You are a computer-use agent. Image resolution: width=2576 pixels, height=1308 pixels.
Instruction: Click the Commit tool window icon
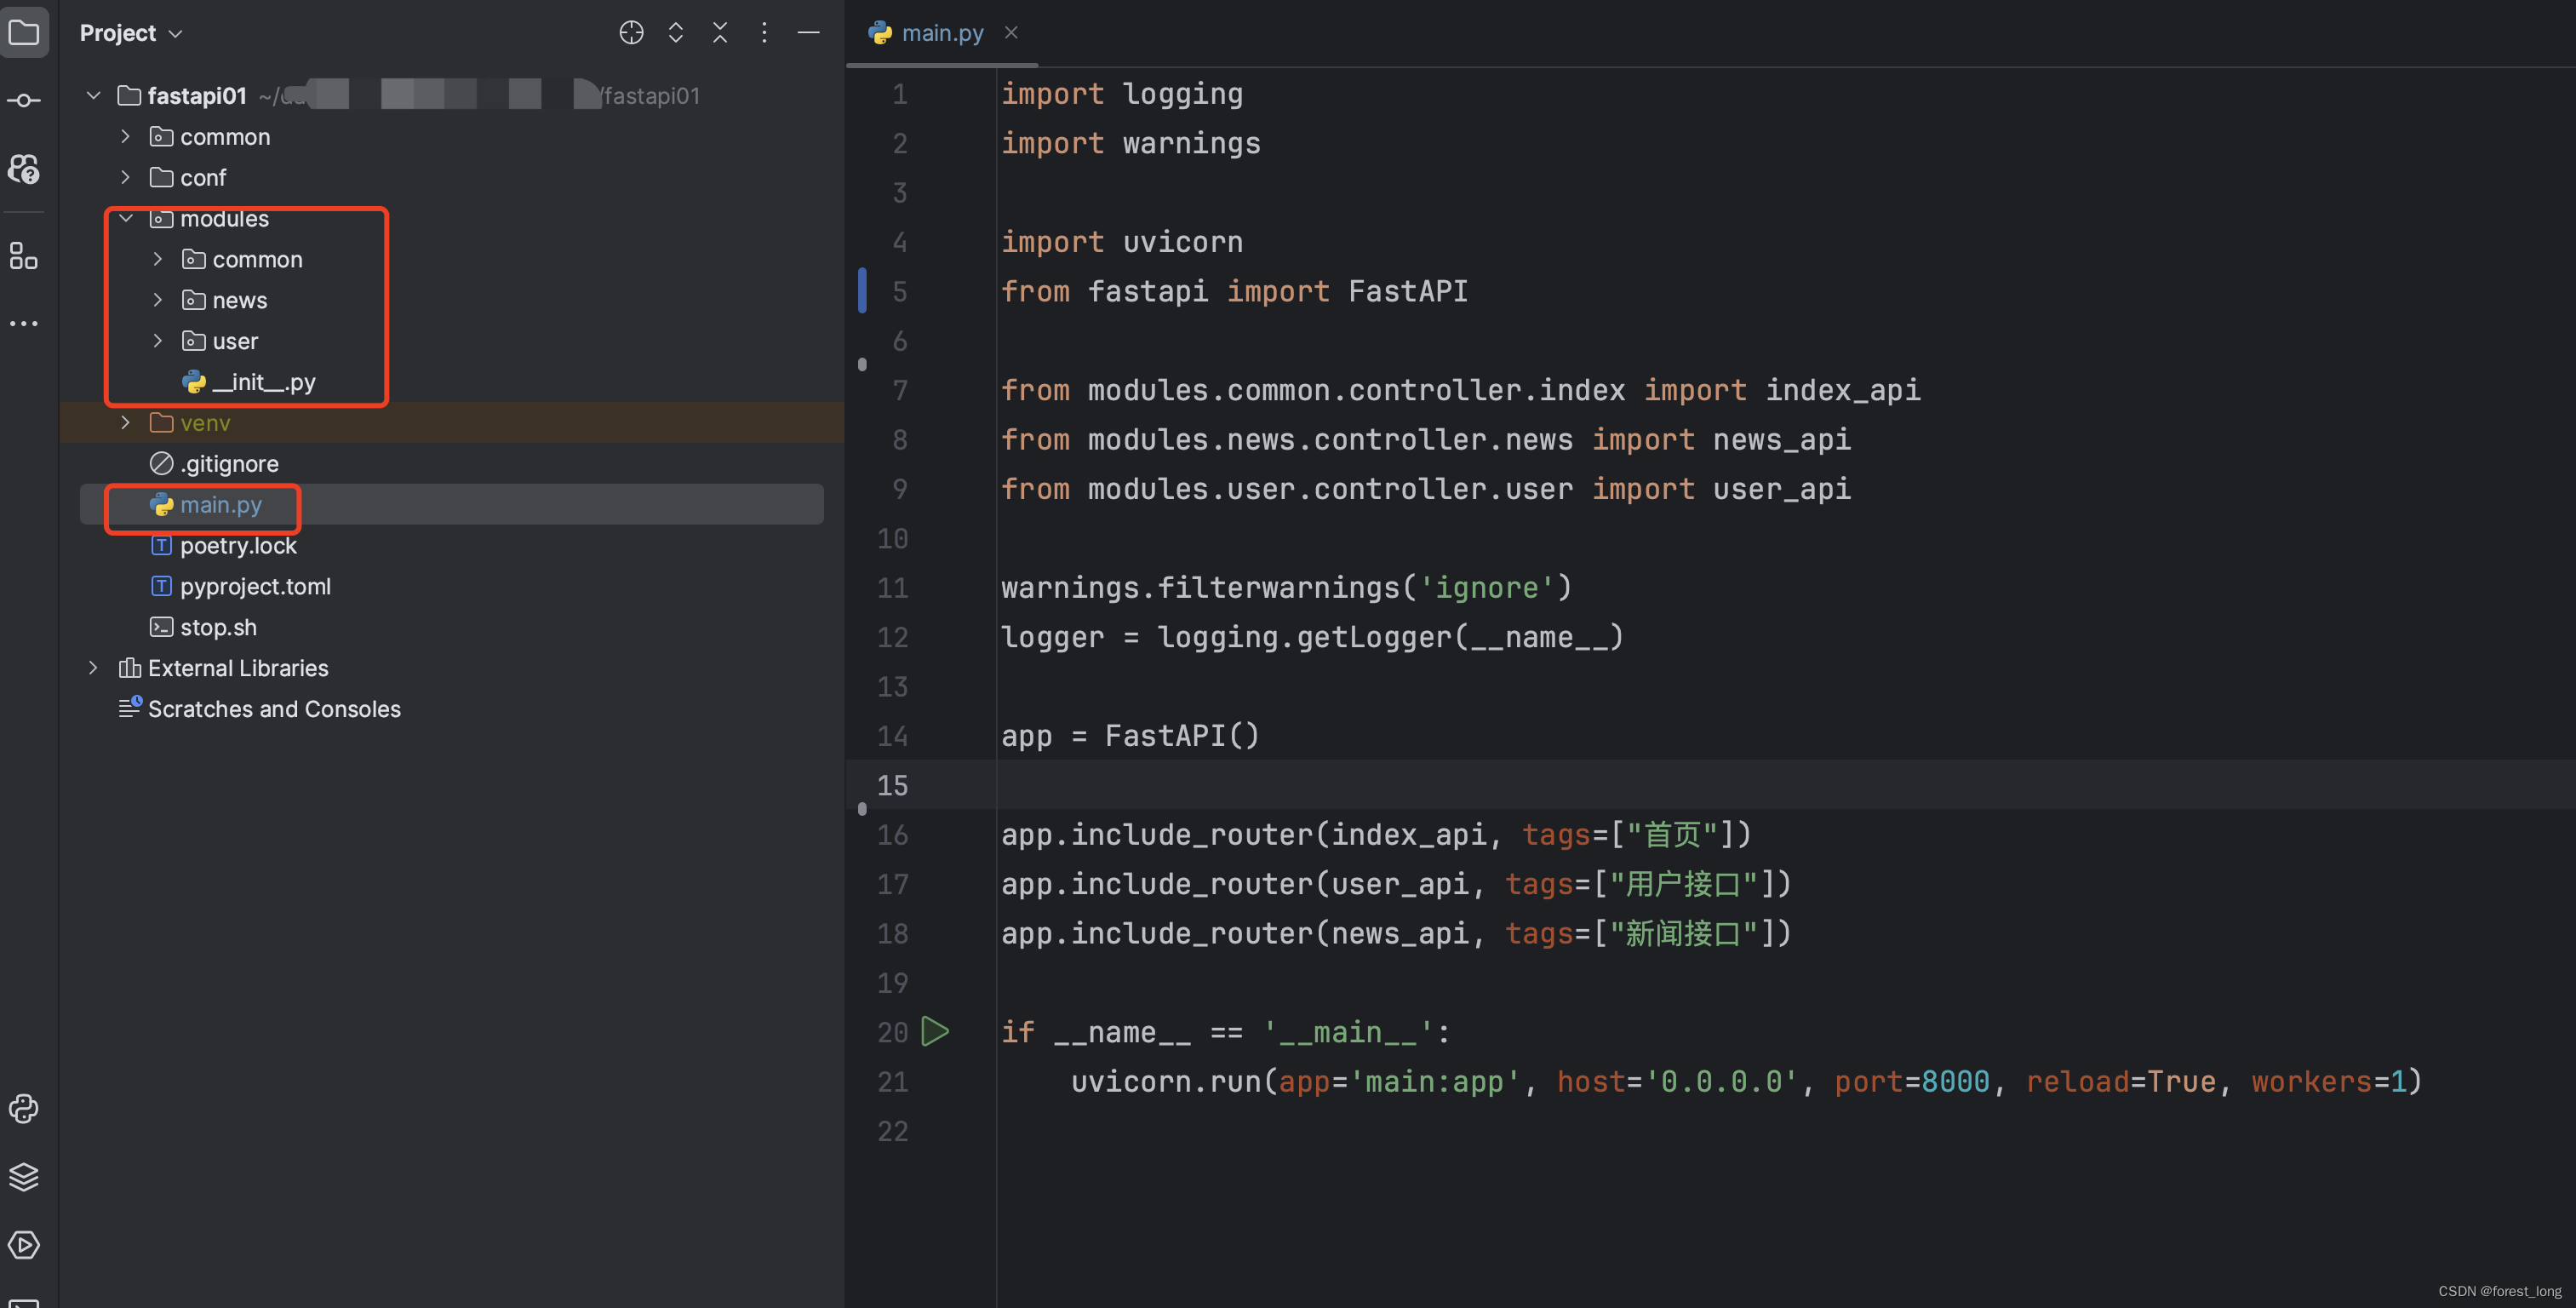(24, 101)
